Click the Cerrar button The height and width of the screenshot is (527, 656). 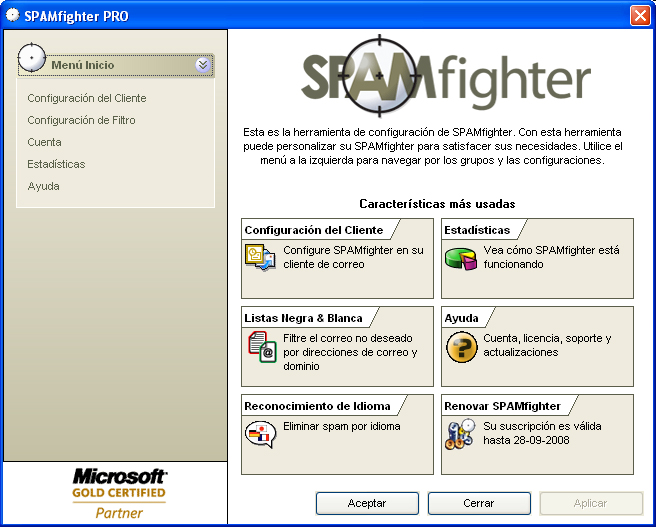479,503
